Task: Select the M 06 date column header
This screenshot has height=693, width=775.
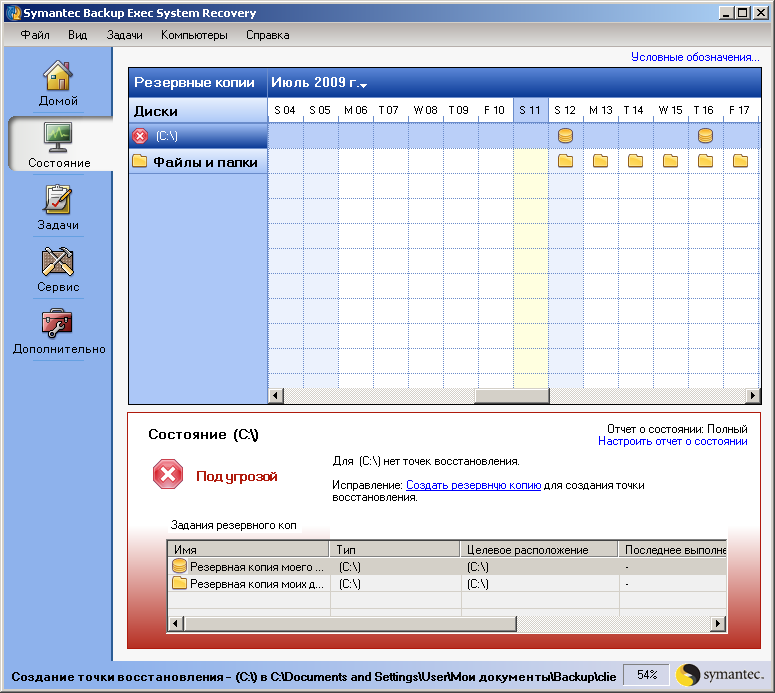Action: 356,110
